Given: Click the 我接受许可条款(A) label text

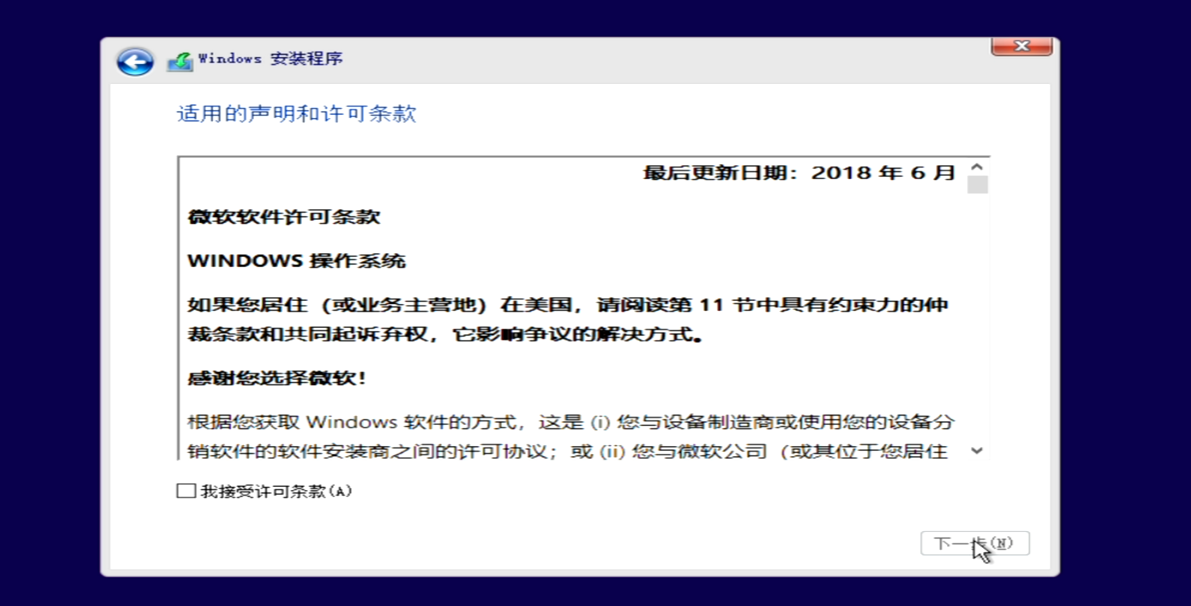Looking at the screenshot, I should pos(276,491).
